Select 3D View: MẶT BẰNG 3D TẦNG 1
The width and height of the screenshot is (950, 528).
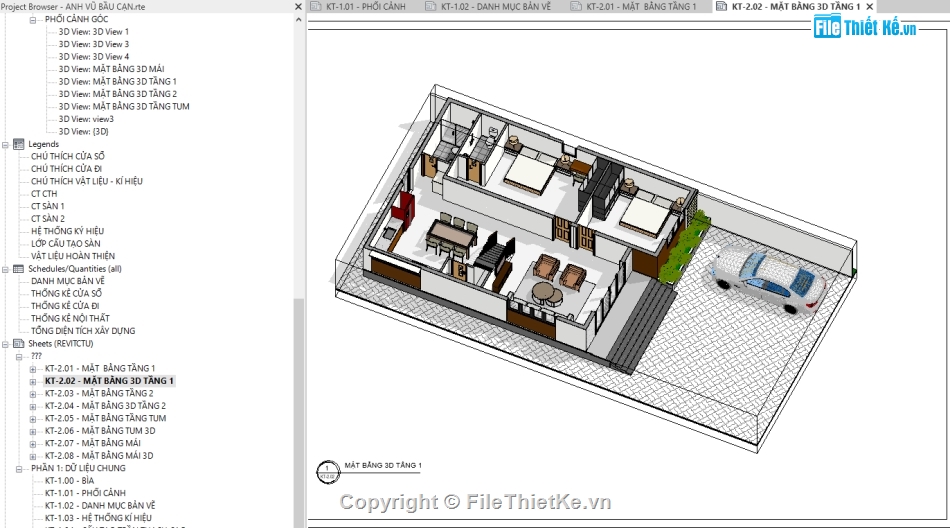[118, 81]
